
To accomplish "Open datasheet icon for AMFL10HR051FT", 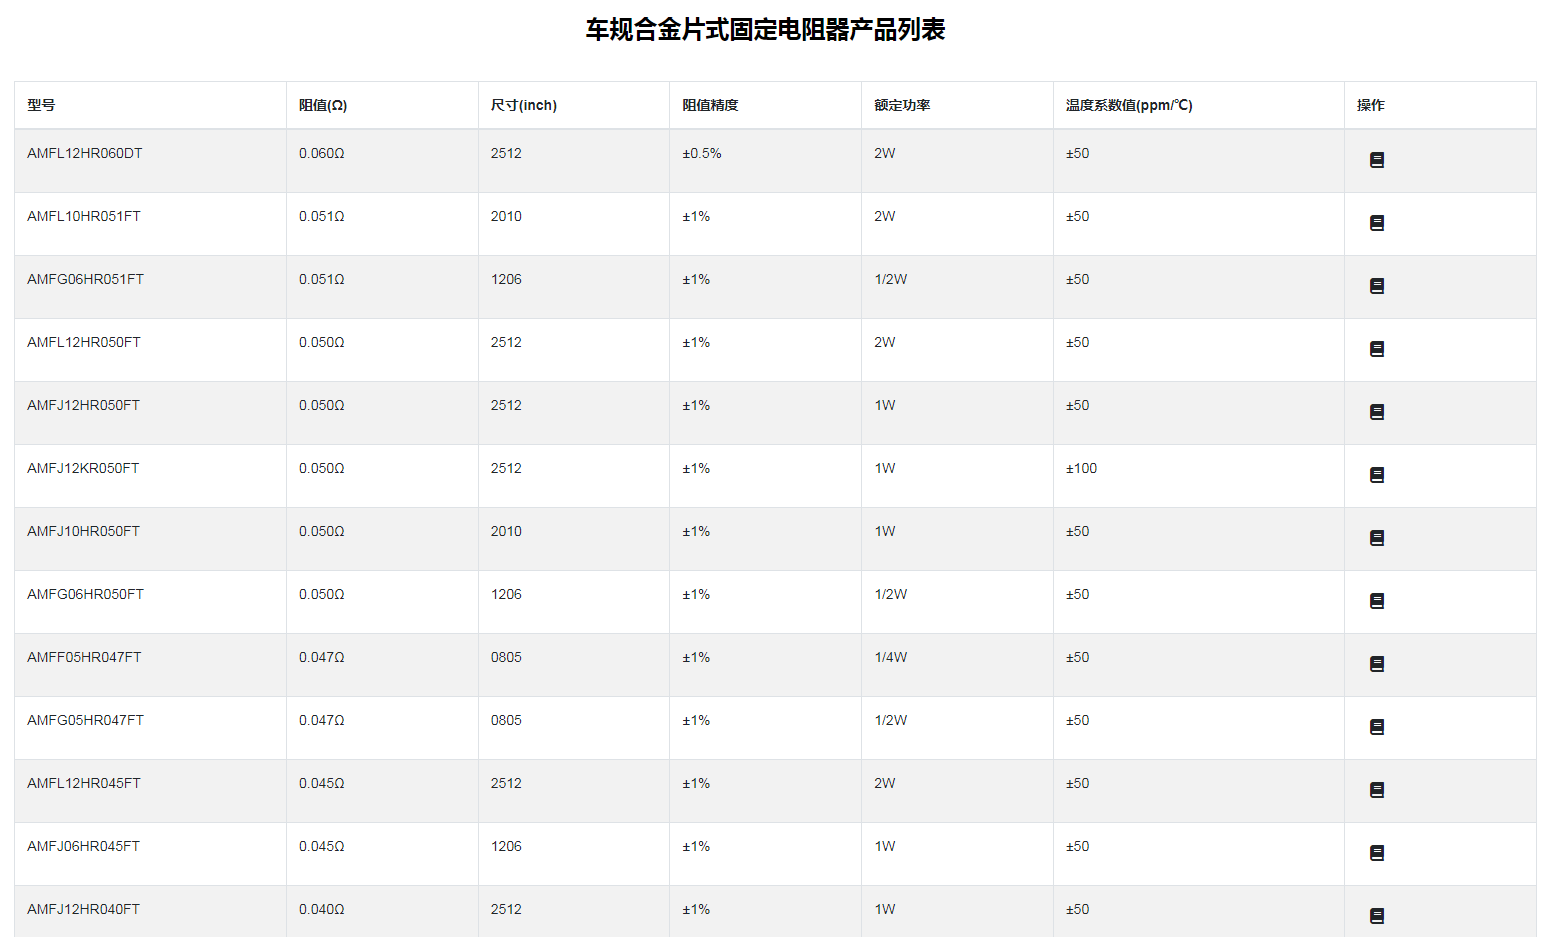I will click(x=1377, y=223).
